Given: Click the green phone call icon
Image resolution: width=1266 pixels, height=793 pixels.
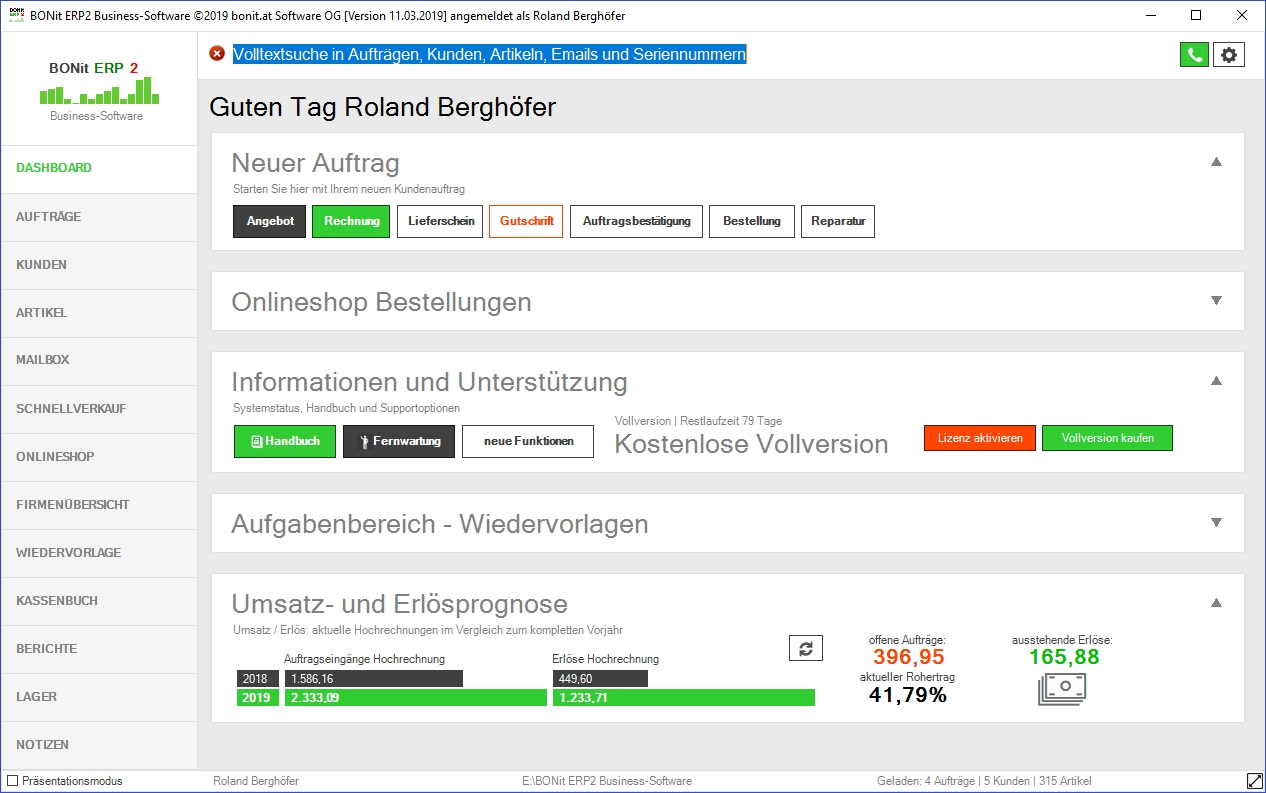Looking at the screenshot, I should [x=1194, y=55].
